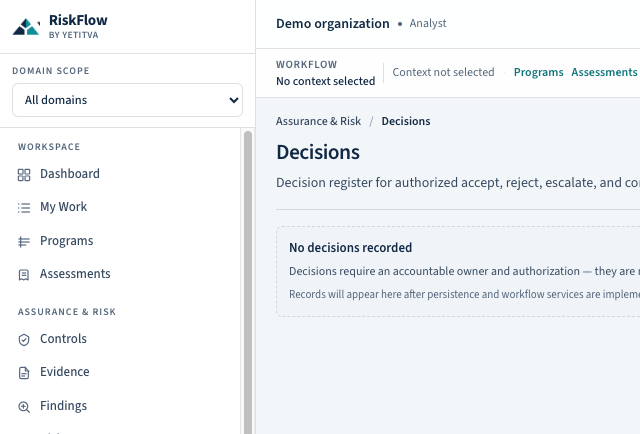Open the Findings sidebar item

click(x=63, y=406)
